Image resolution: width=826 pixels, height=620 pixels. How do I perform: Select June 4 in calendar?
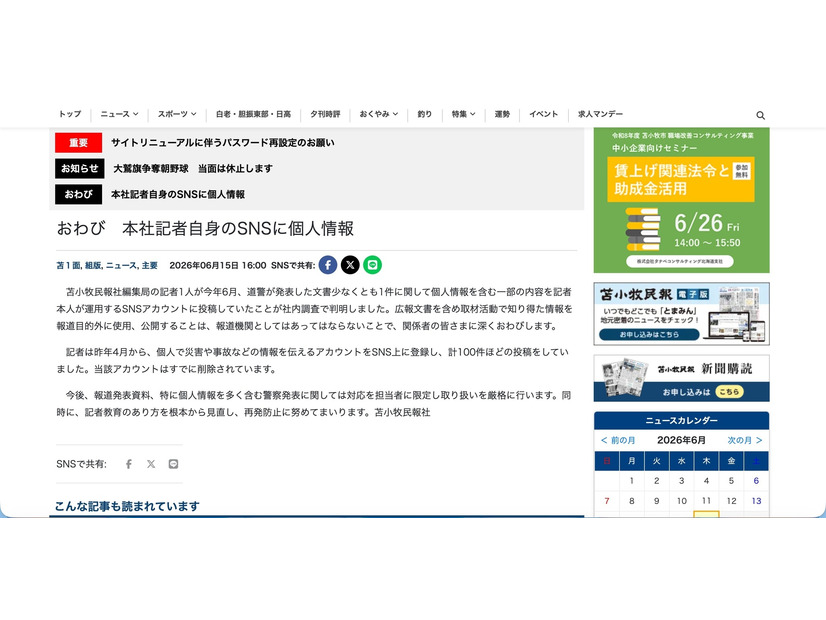pyautogui.click(x=706, y=481)
